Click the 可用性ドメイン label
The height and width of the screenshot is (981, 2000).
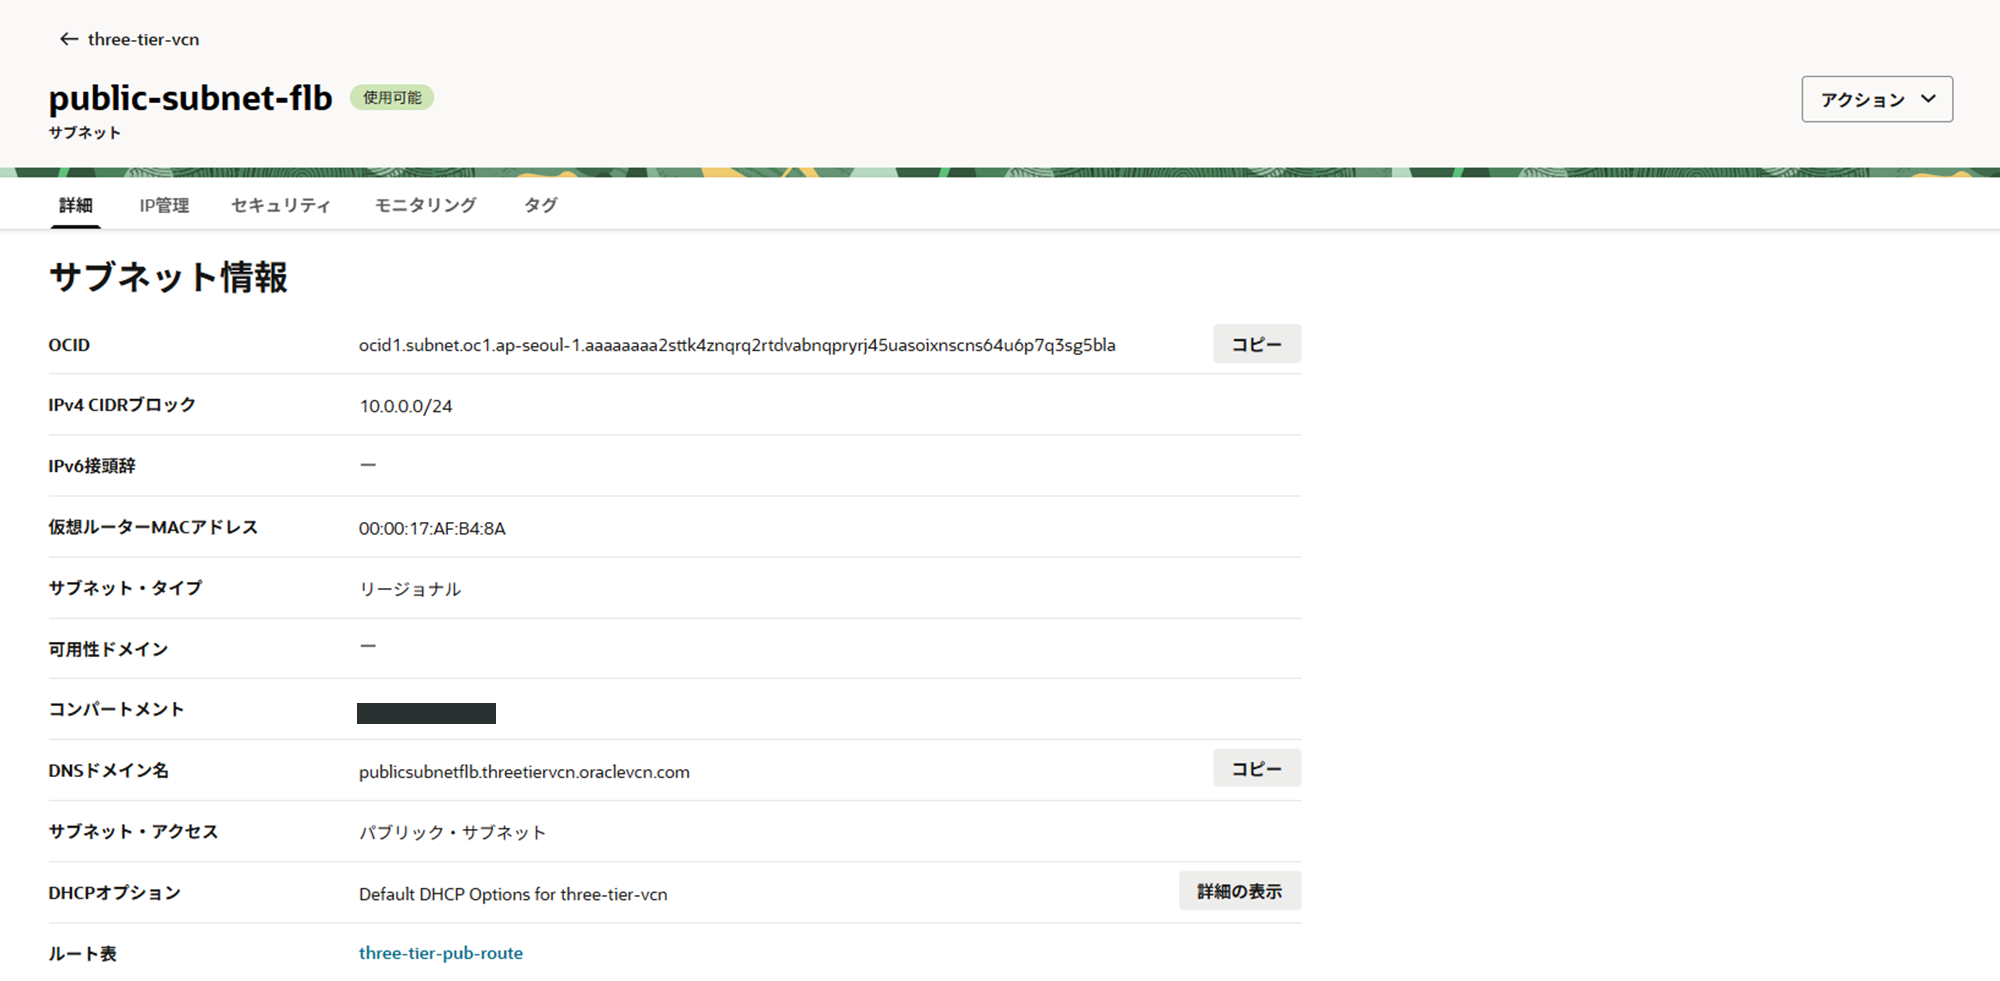click(108, 650)
